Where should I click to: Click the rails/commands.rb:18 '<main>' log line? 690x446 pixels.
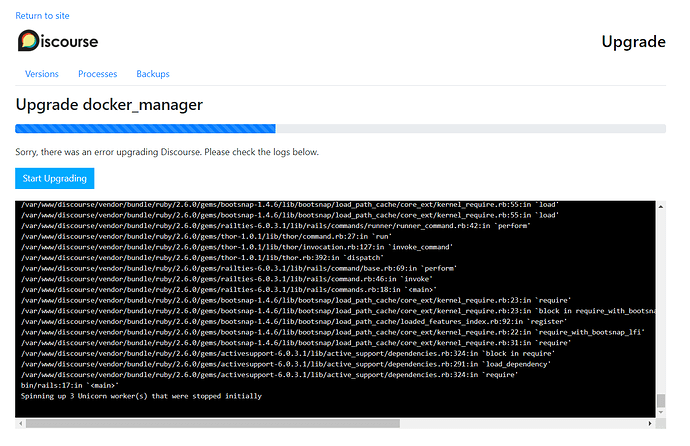(x=229, y=289)
